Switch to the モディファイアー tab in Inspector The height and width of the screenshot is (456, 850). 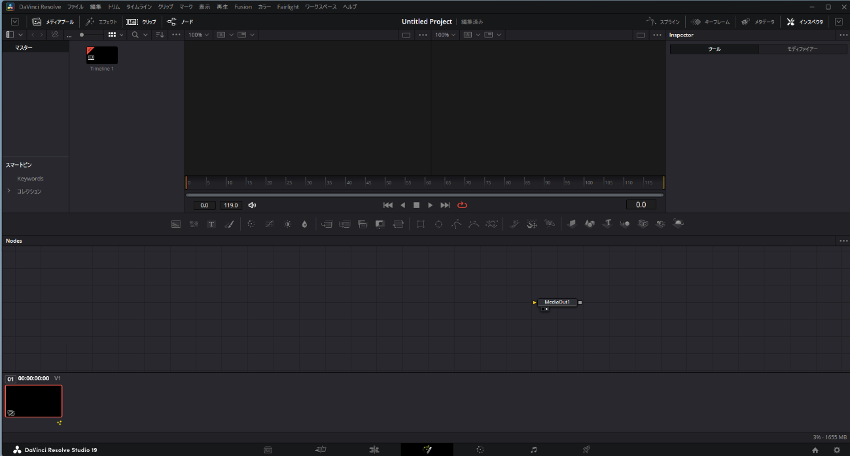802,48
